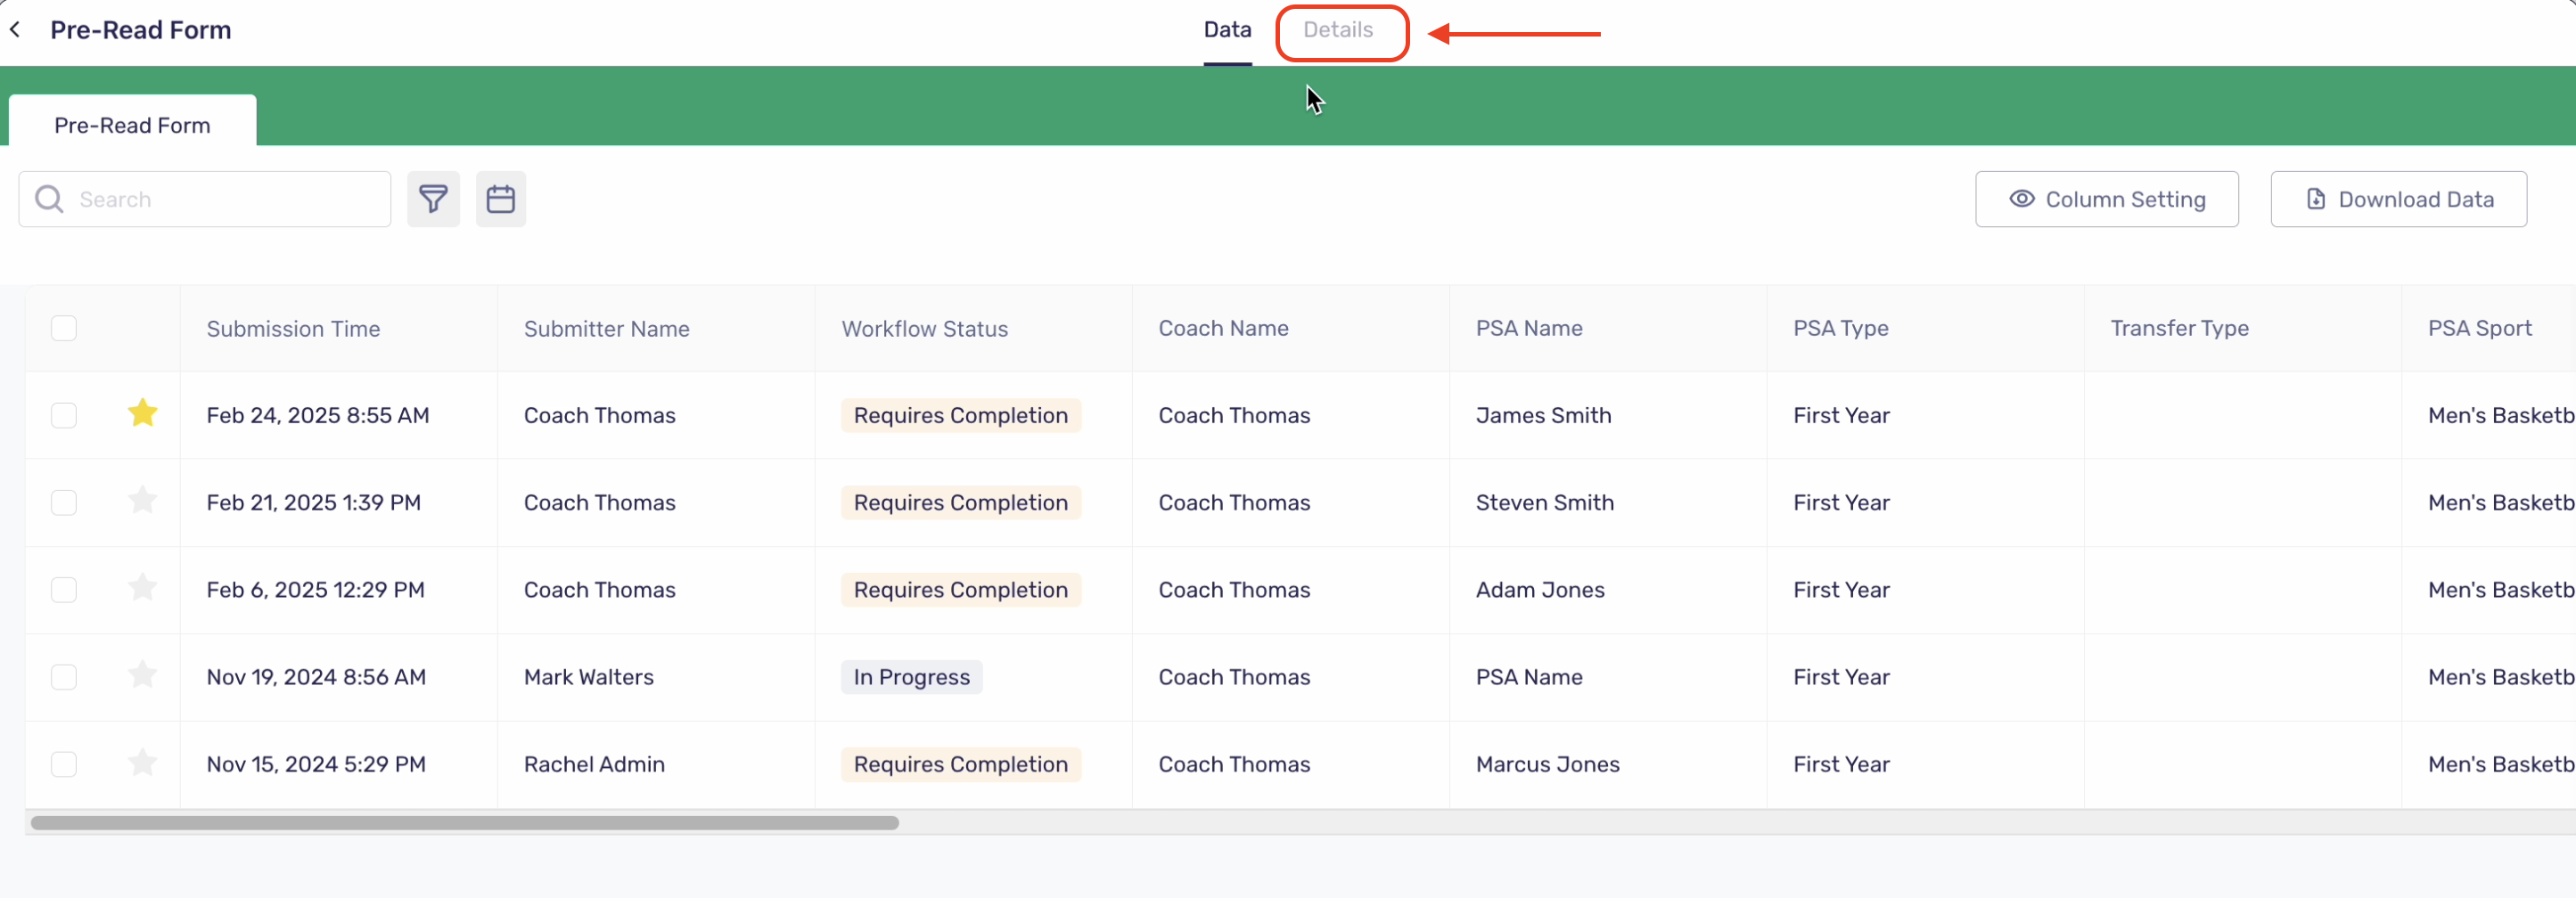Check the select-all checkbox in table header

(64, 328)
